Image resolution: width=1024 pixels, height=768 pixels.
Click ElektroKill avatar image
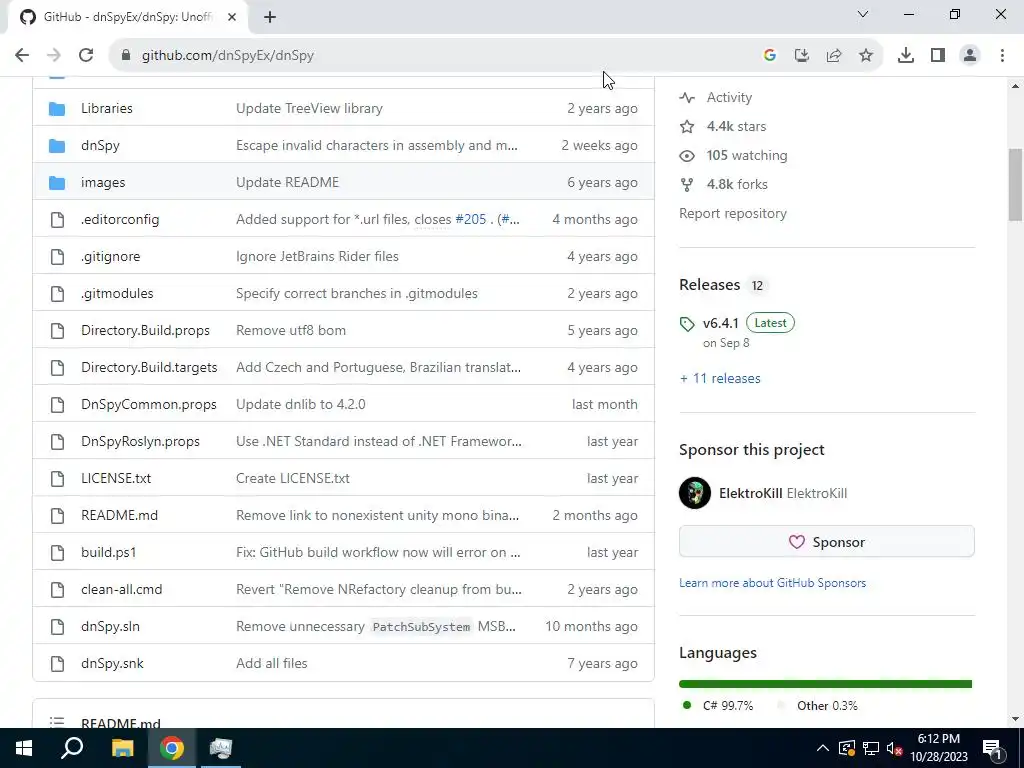tap(695, 493)
